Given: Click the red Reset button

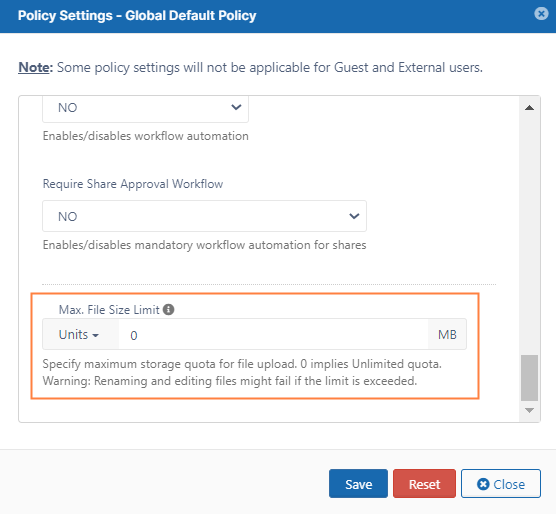Looking at the screenshot, I should coord(424,484).
